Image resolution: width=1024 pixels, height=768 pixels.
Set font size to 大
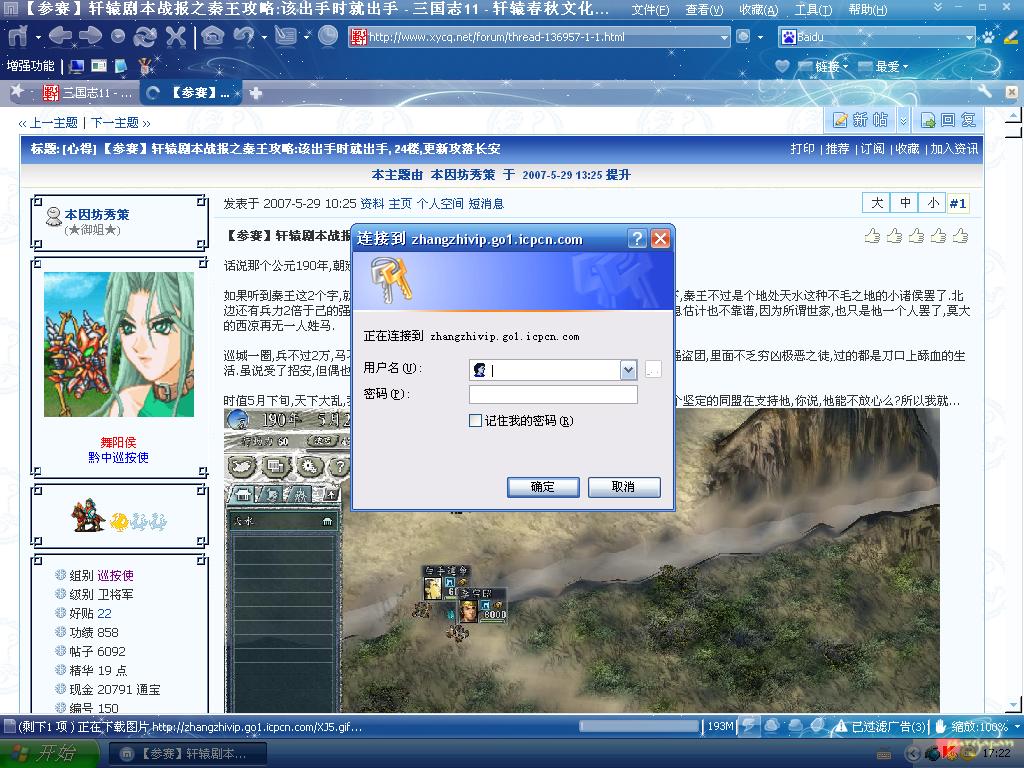[876, 203]
